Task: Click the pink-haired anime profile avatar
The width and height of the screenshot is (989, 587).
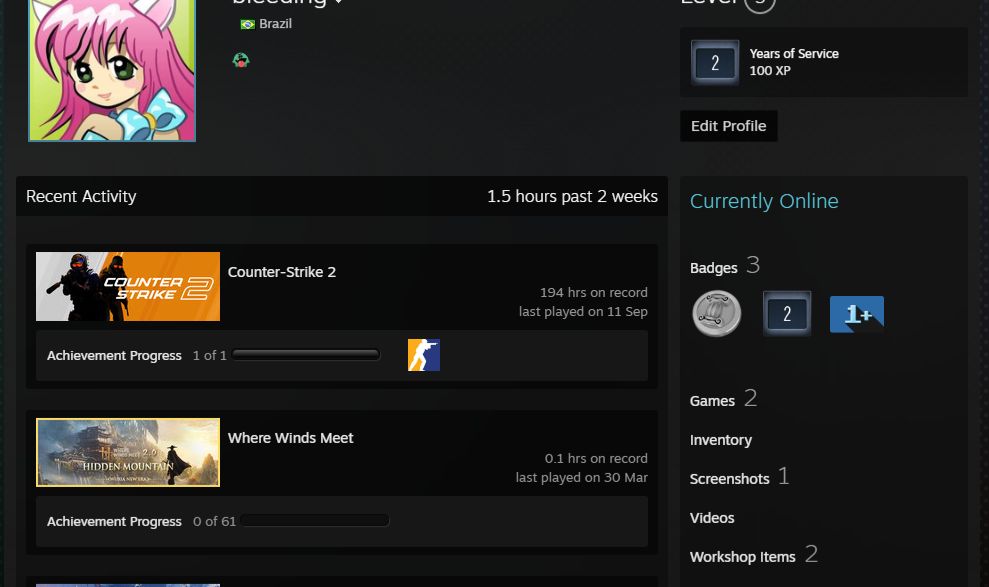Action: [112, 70]
